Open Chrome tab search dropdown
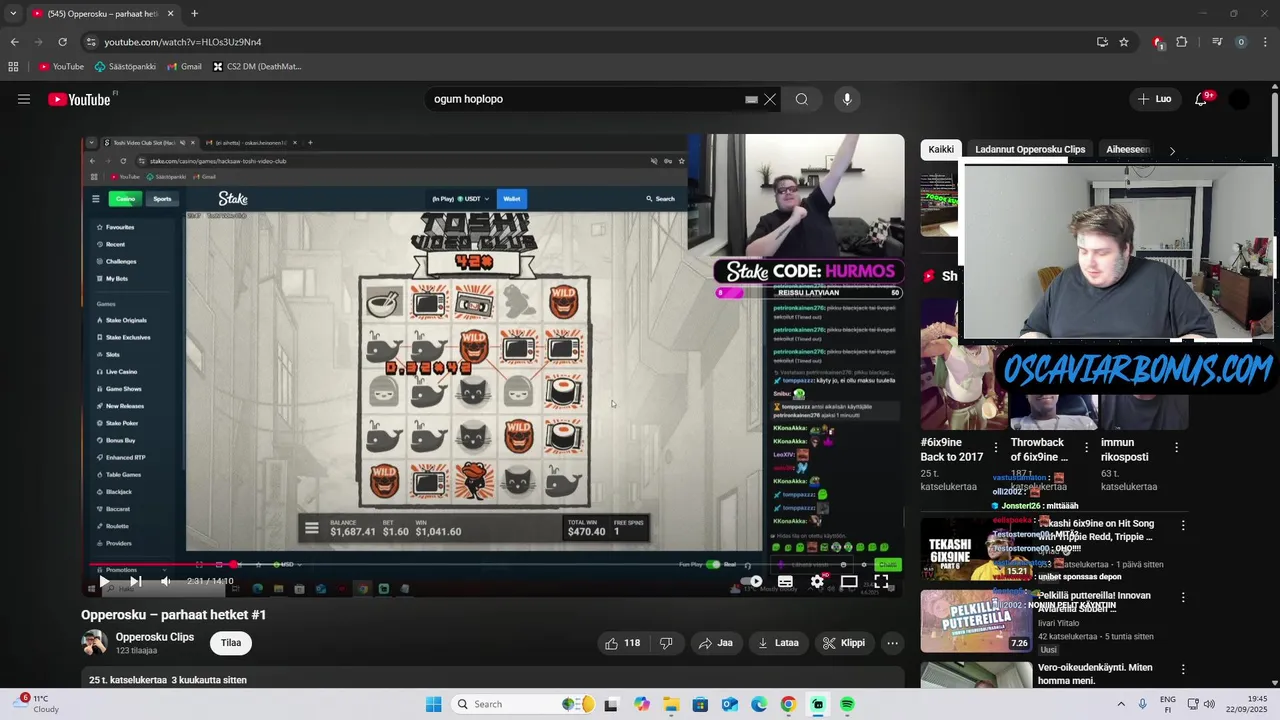 pyautogui.click(x=13, y=13)
